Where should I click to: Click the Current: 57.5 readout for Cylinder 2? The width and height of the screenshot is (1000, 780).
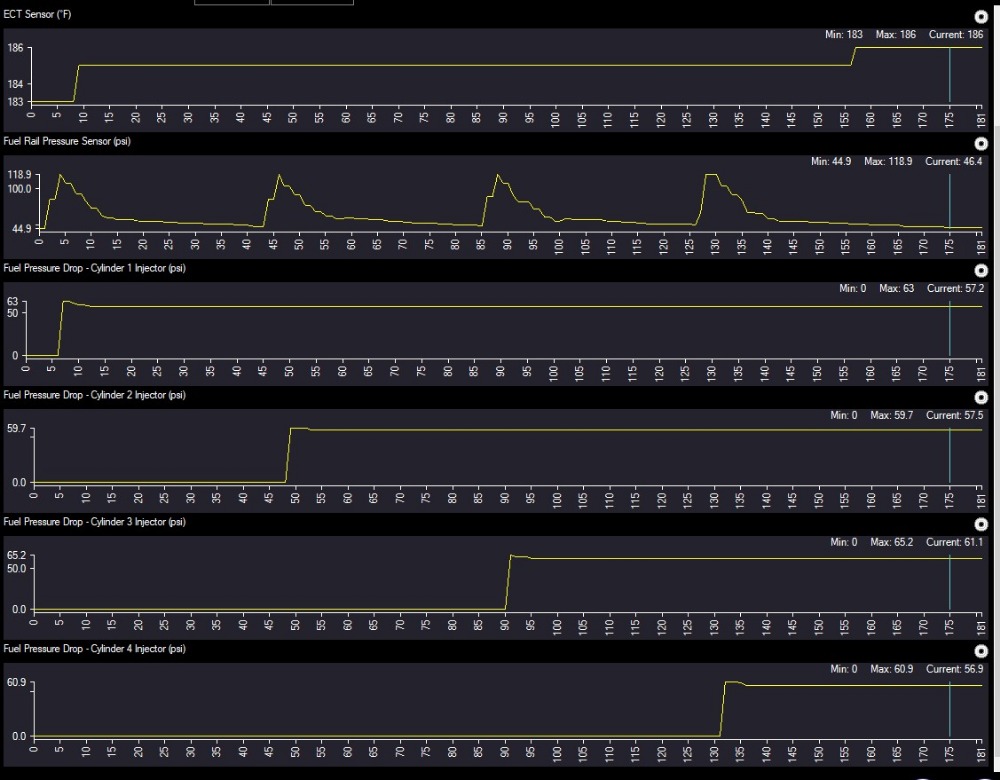(x=954, y=415)
